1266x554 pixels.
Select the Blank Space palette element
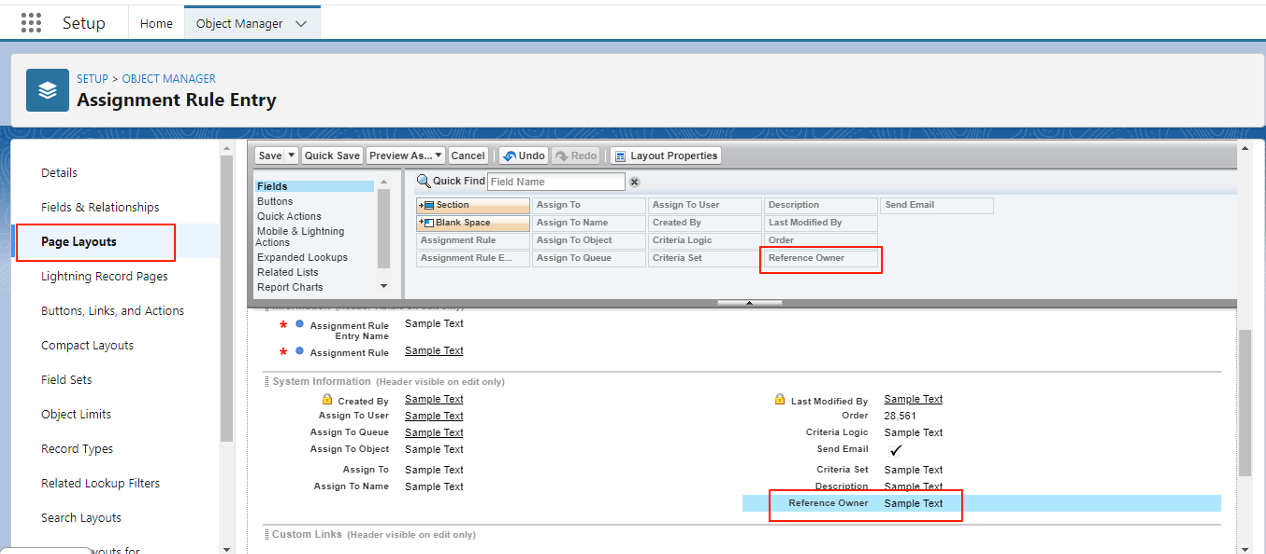tap(473, 223)
